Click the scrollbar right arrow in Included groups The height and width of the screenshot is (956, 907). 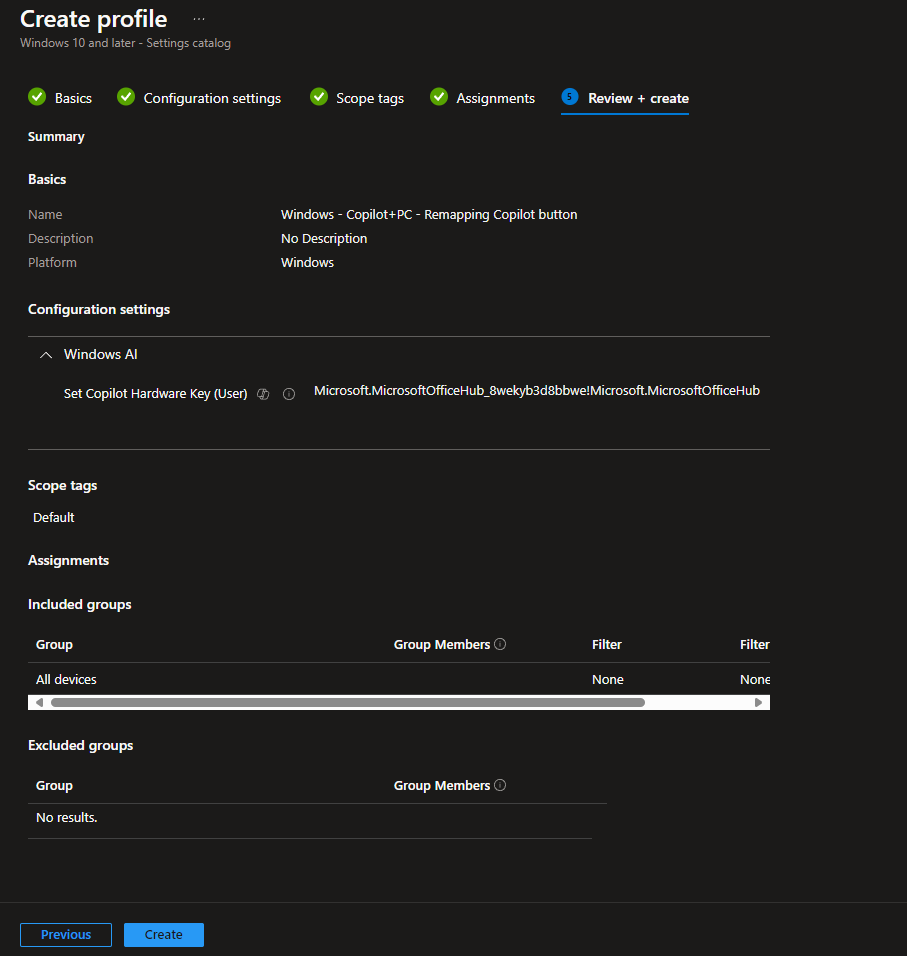click(x=758, y=702)
